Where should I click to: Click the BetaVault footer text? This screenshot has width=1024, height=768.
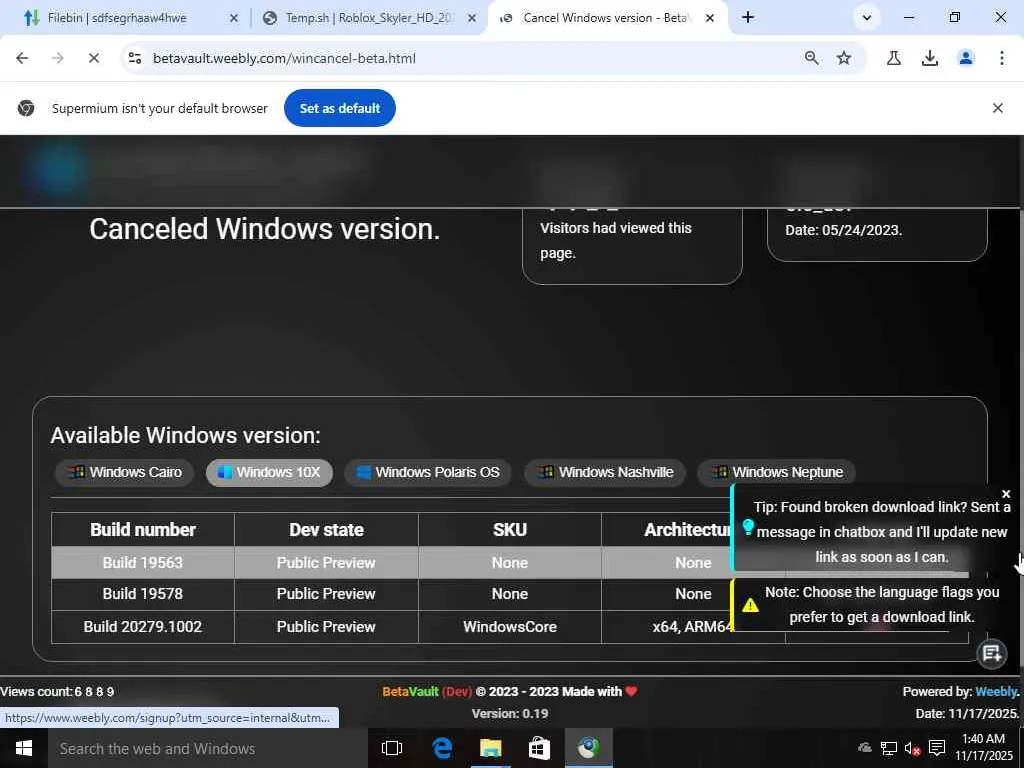click(411, 691)
